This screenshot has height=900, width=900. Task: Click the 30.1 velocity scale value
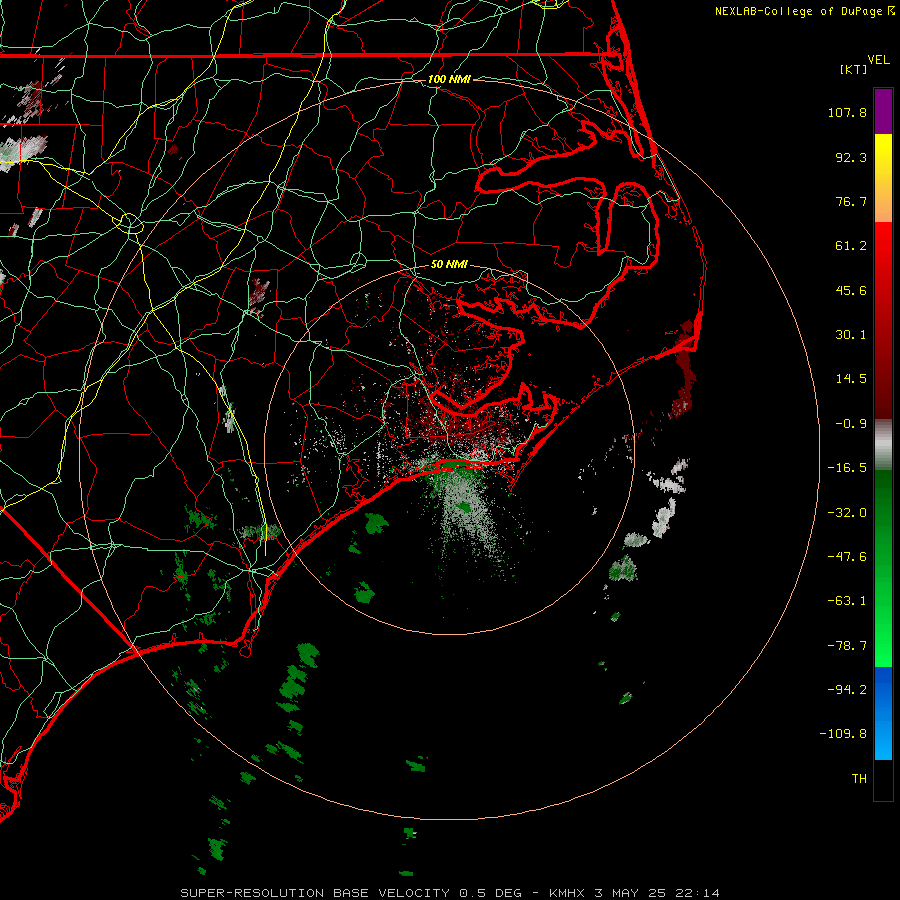point(851,335)
